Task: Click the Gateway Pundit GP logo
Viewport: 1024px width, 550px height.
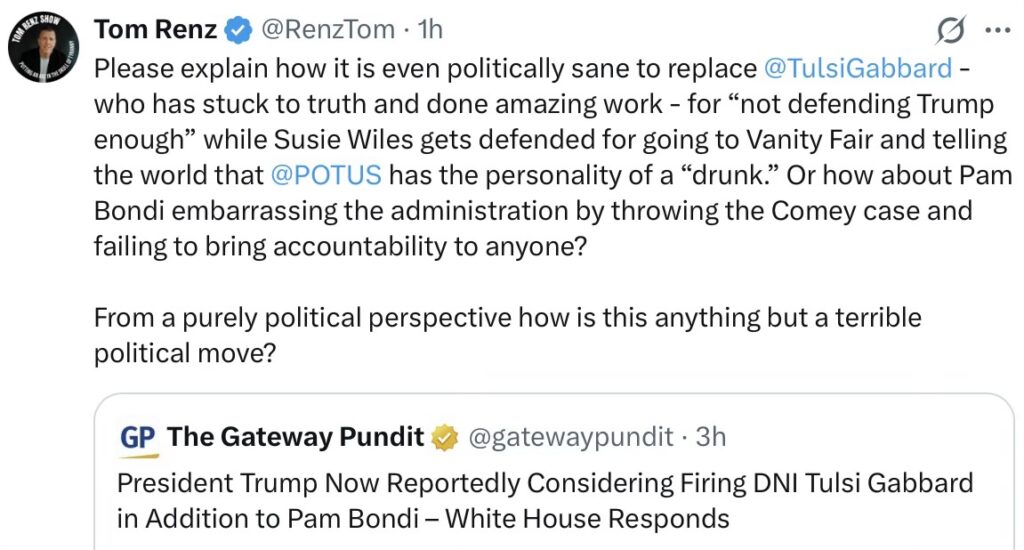Action: click(137, 438)
